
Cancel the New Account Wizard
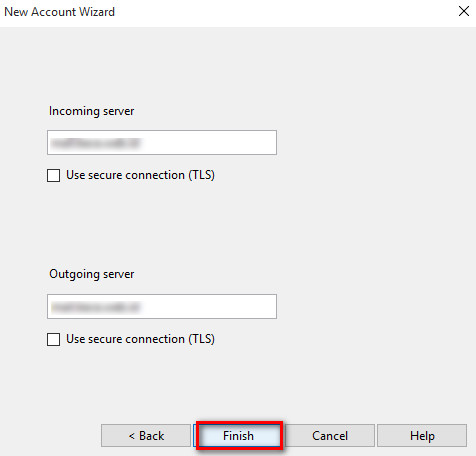click(x=330, y=435)
